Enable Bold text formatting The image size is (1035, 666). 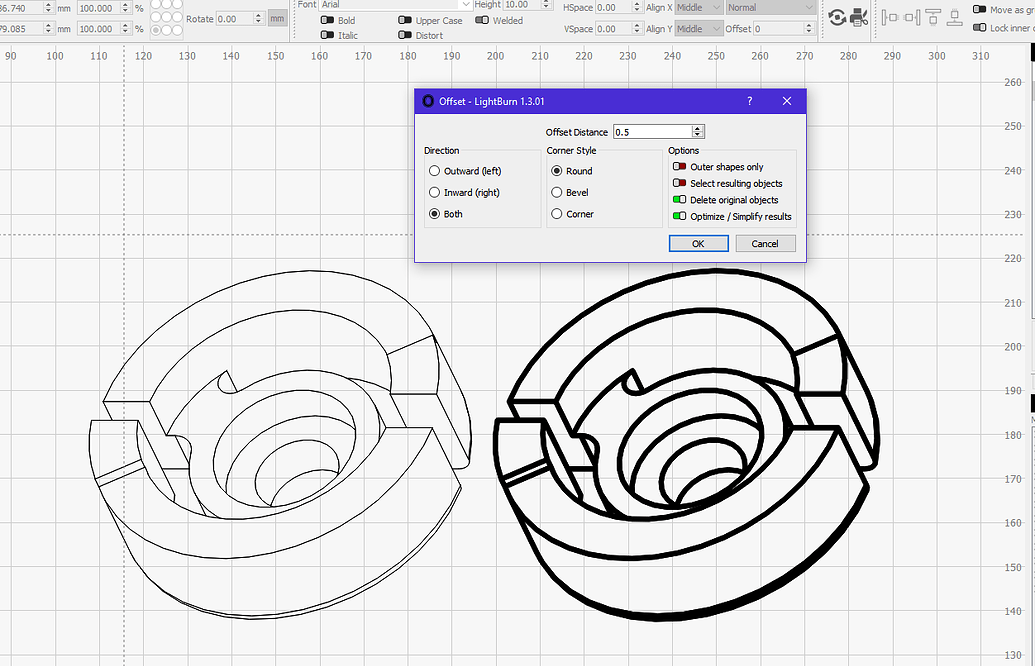click(x=325, y=20)
